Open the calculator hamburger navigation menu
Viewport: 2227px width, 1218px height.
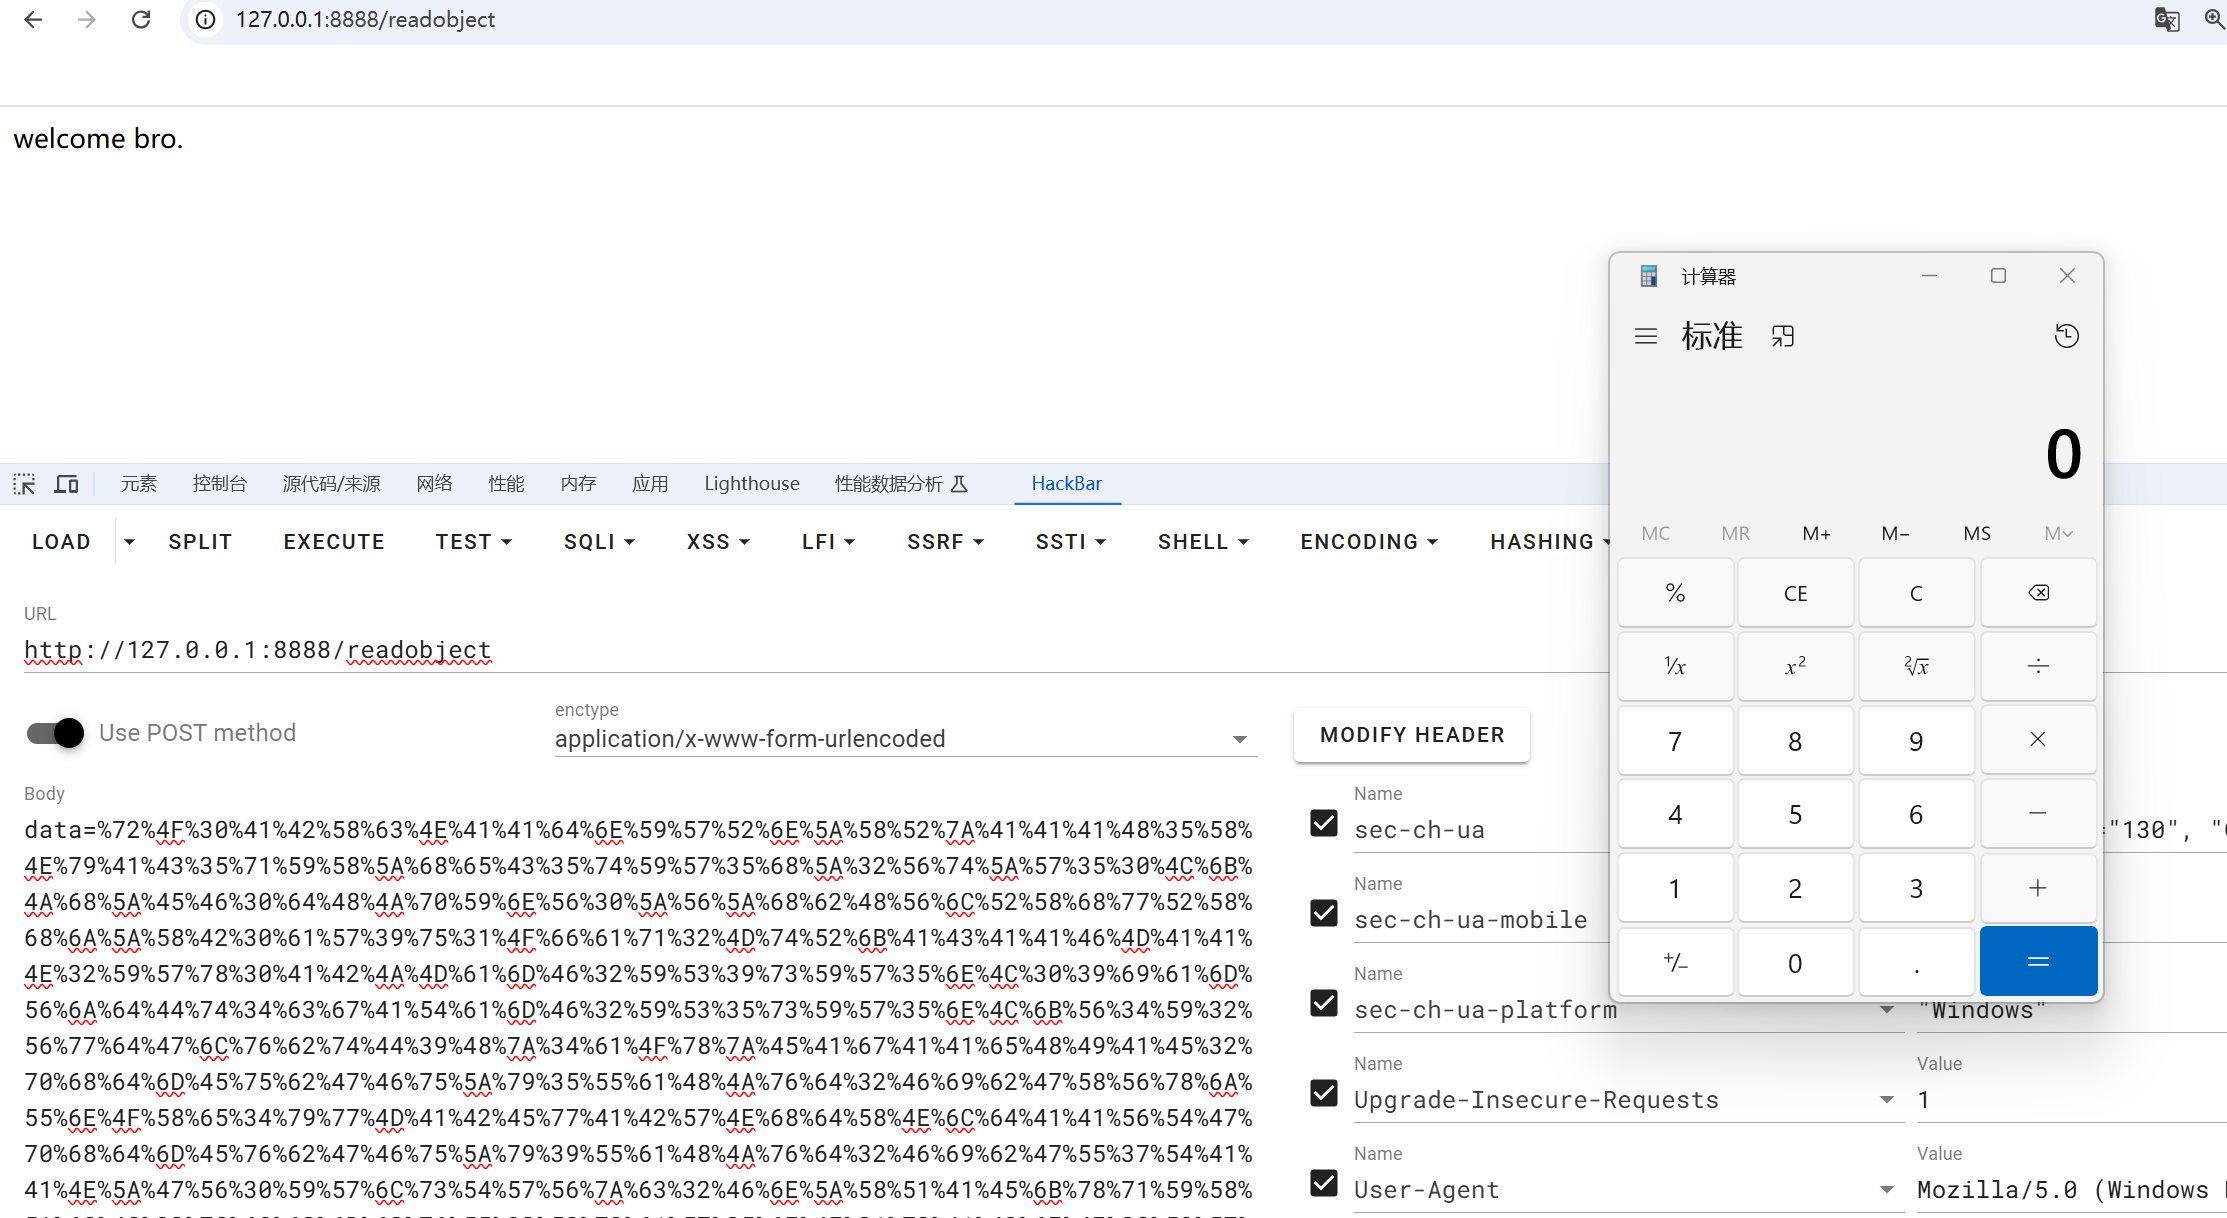click(x=1645, y=336)
